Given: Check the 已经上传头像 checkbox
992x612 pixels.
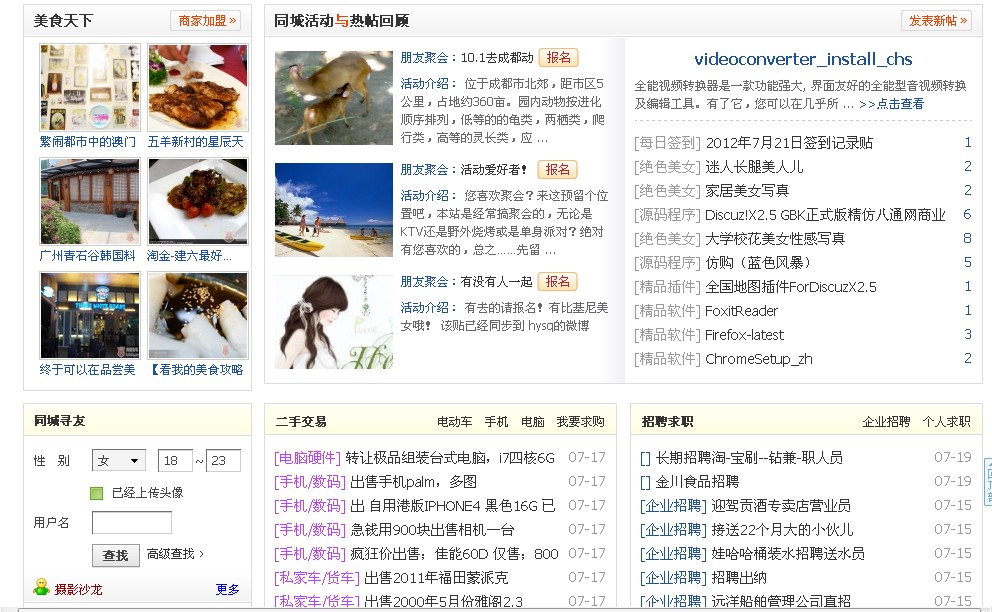Looking at the screenshot, I should 96,493.
